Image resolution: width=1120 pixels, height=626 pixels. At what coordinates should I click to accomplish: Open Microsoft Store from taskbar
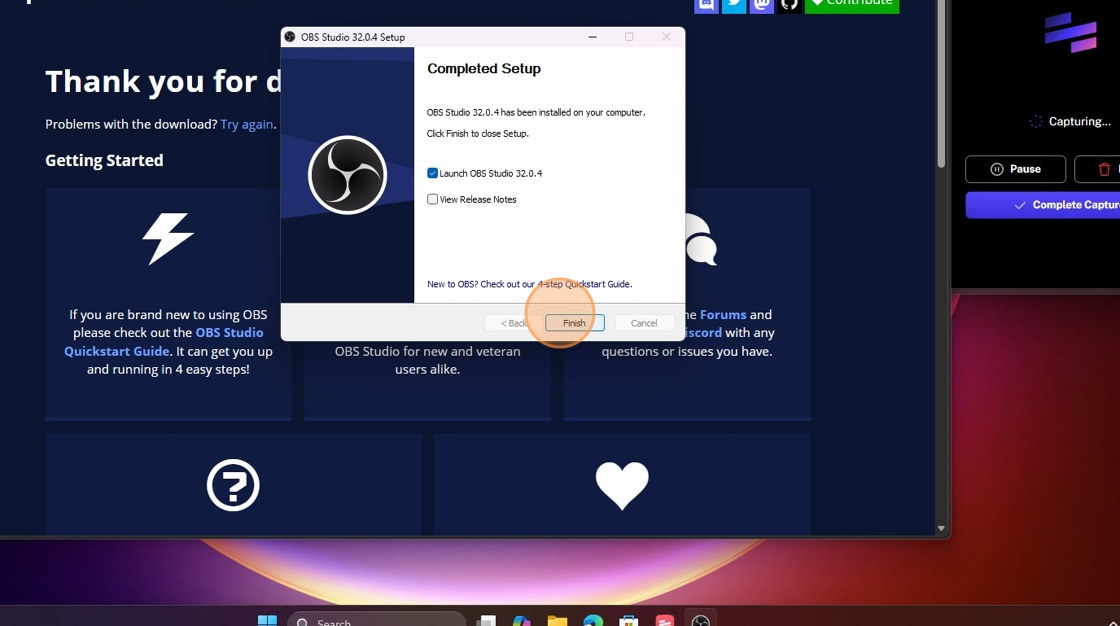pos(629,620)
